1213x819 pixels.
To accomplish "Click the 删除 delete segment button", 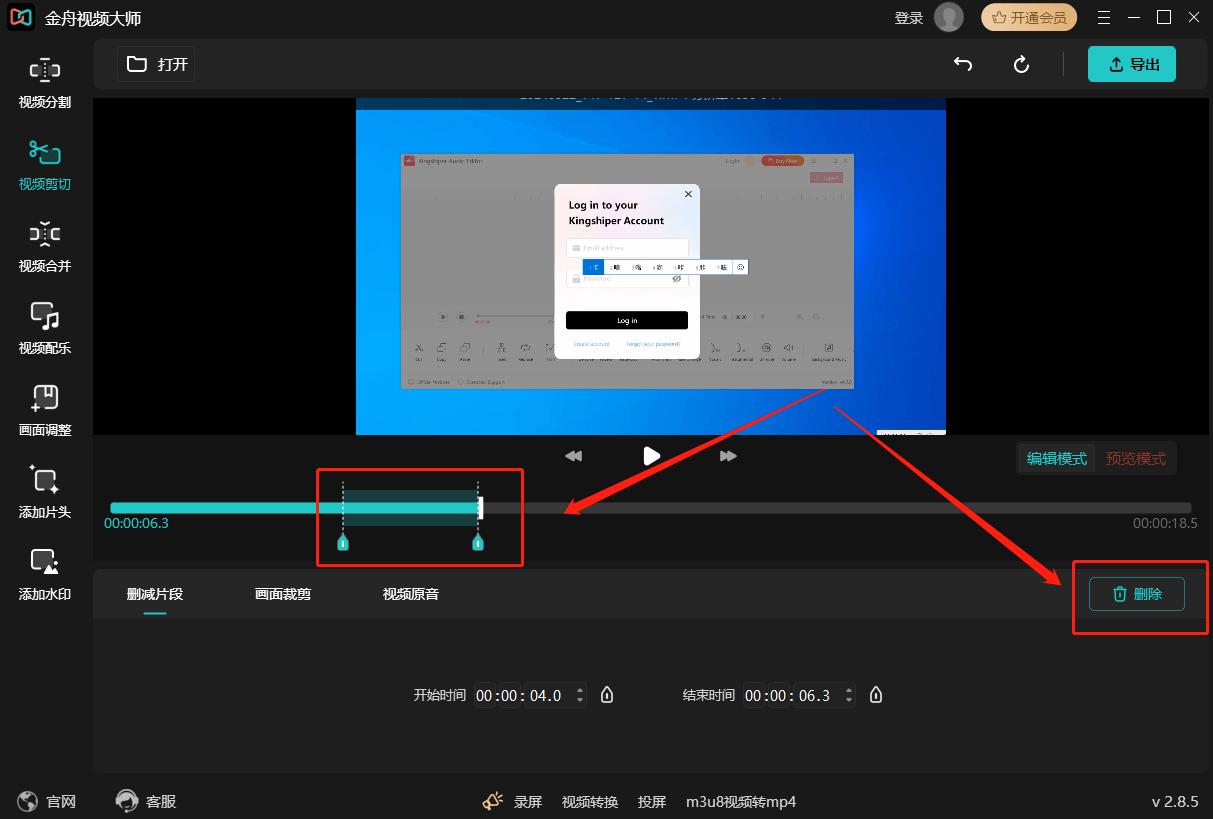I will [x=1137, y=594].
